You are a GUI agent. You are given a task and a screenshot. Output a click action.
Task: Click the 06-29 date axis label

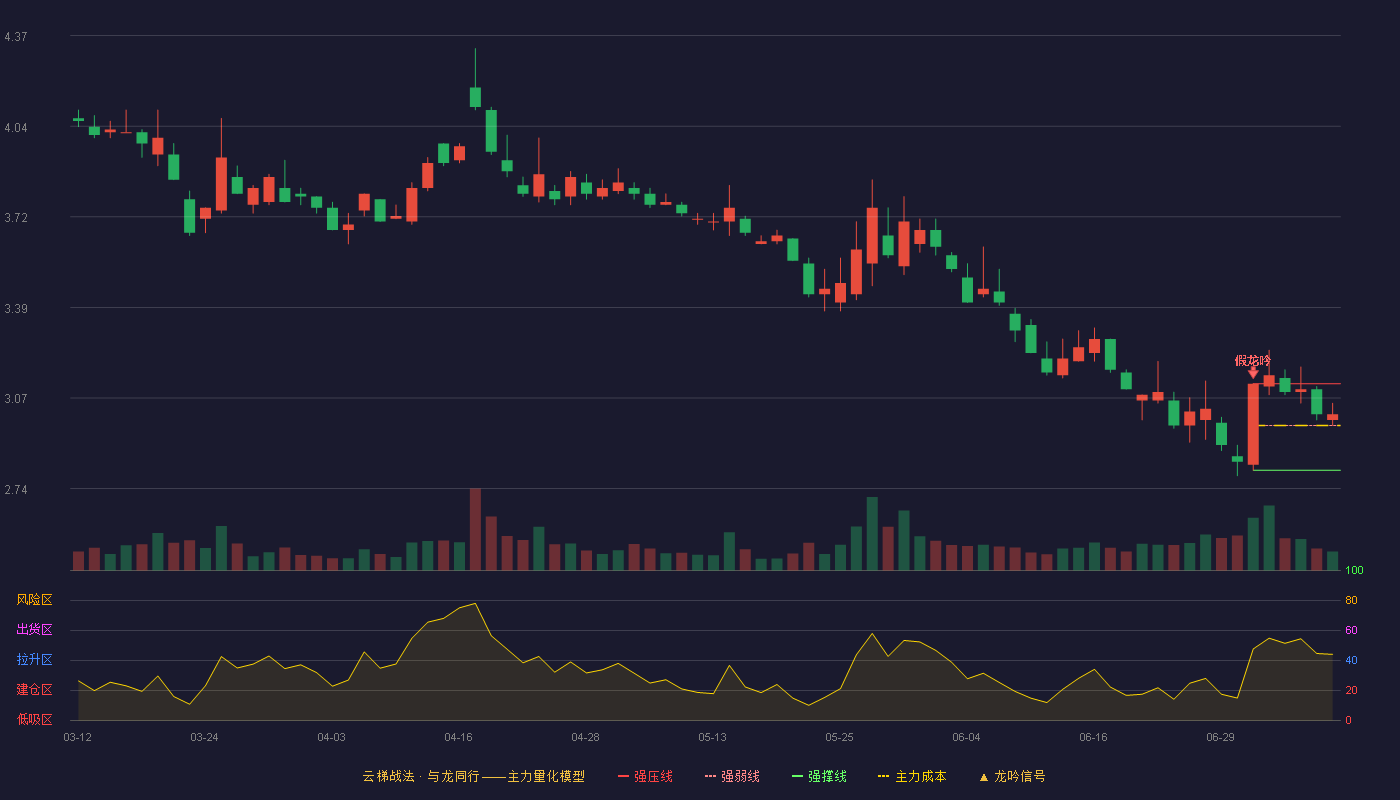pos(1220,737)
